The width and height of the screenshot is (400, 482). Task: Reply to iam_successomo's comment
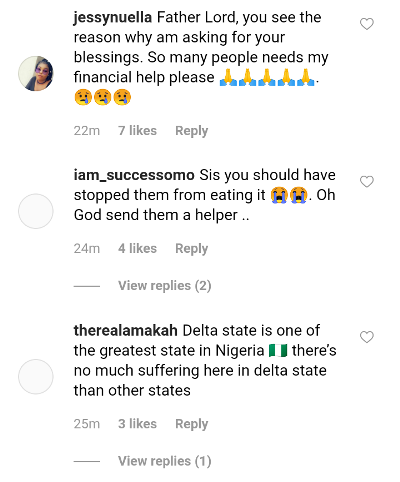click(192, 249)
